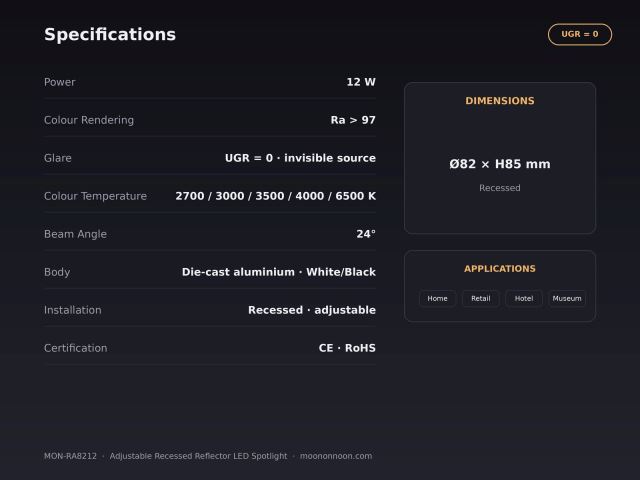Select the Ra > 97 colour rendering value
640x480 pixels.
tap(353, 120)
